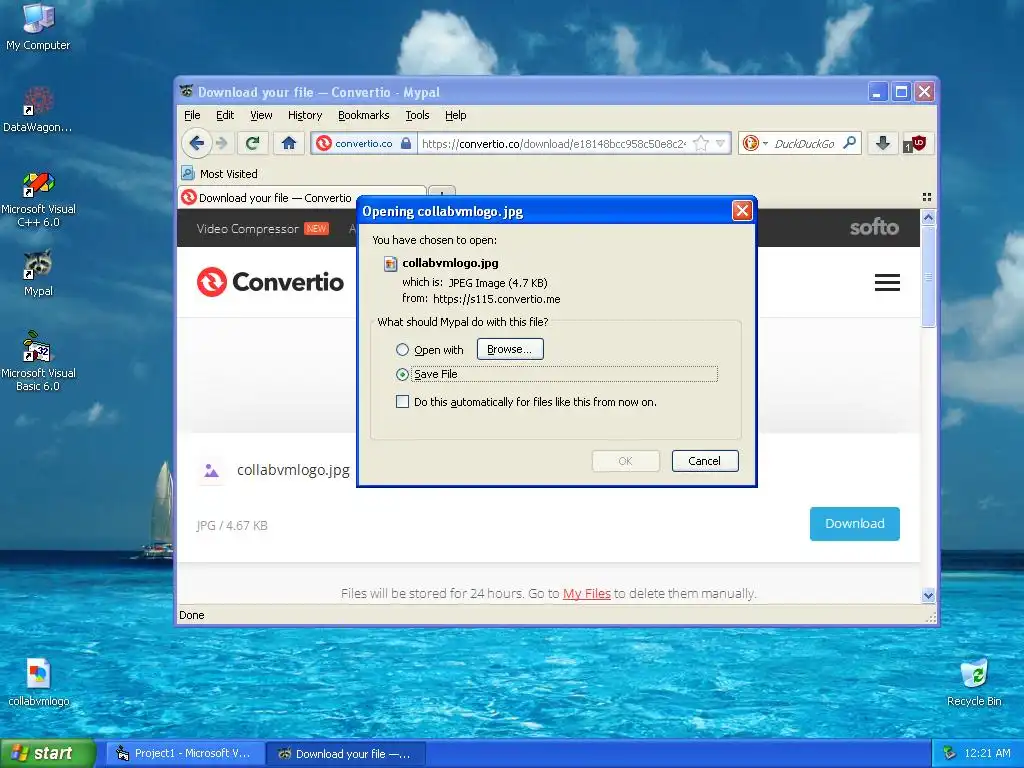1024x768 pixels.
Task: Open the DataWagon desktop shortcut
Action: pos(38,108)
